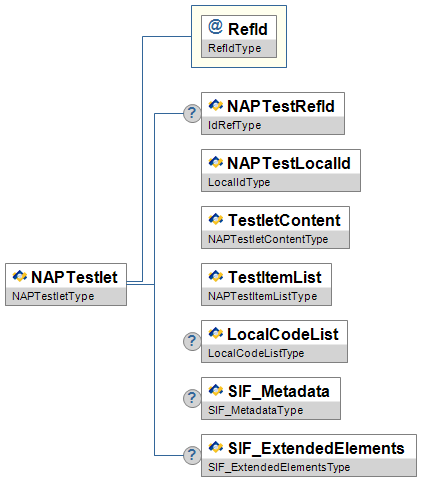Click the optional marker before LocalCodeList
This screenshot has height=481, width=439.
pyautogui.click(x=192, y=341)
